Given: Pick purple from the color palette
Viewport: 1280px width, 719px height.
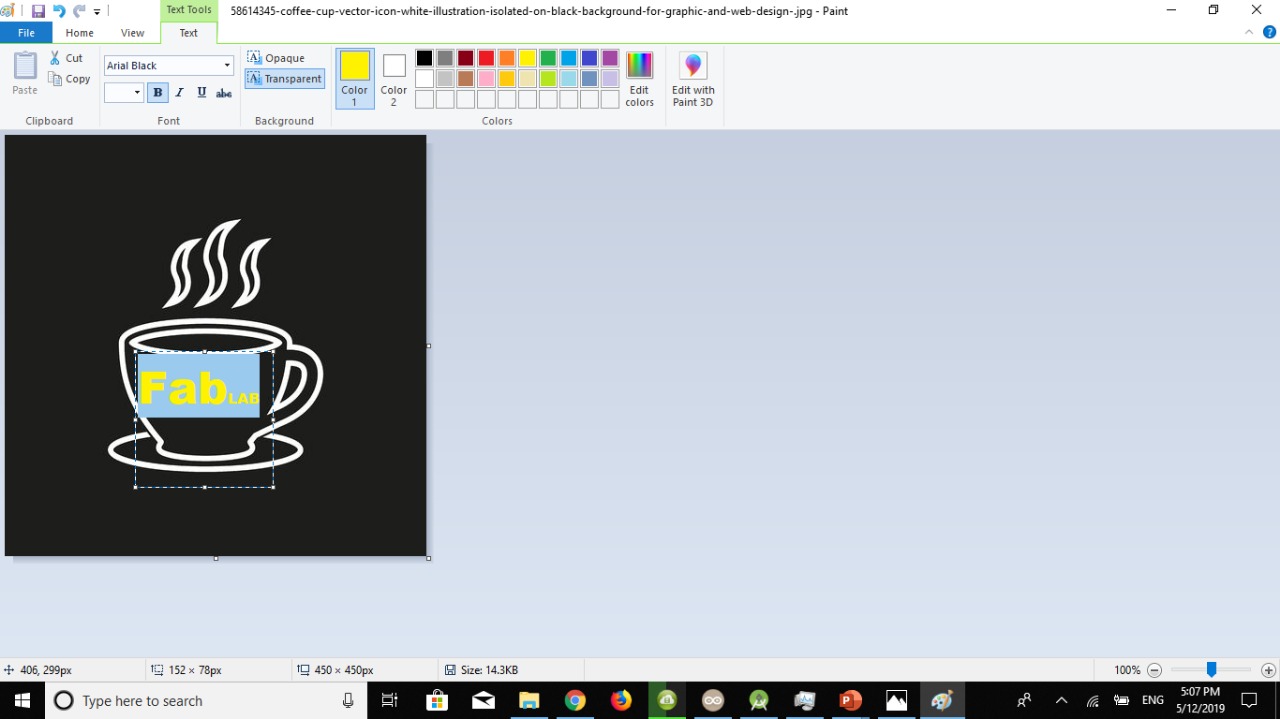Looking at the screenshot, I should [610, 58].
